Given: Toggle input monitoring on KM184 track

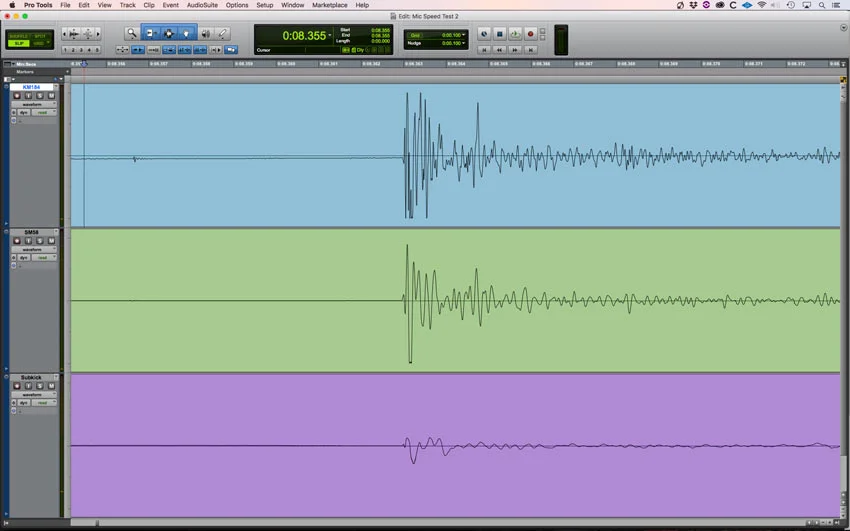Looking at the screenshot, I should tap(28, 96).
